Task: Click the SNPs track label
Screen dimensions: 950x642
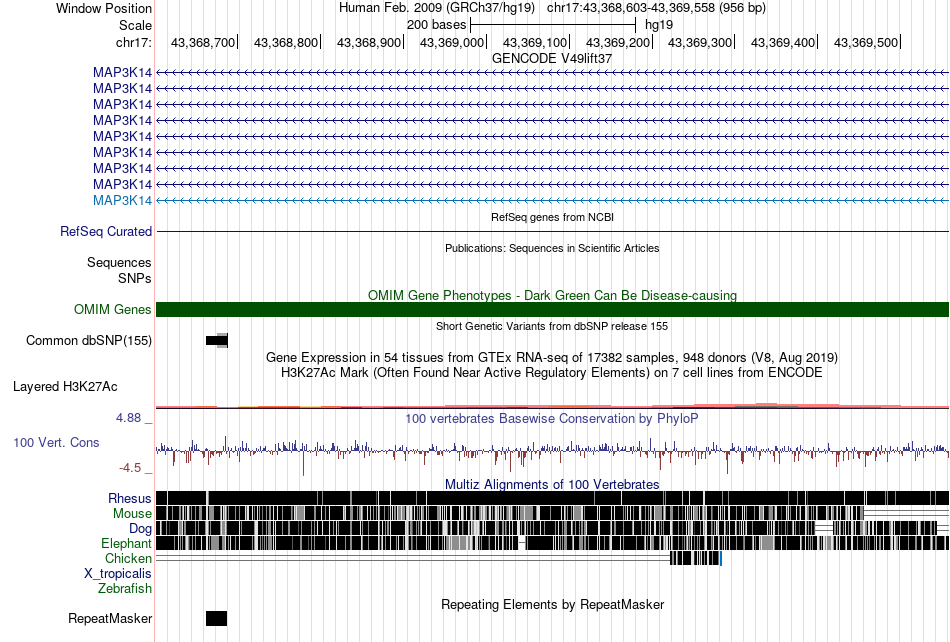Action: (x=135, y=279)
